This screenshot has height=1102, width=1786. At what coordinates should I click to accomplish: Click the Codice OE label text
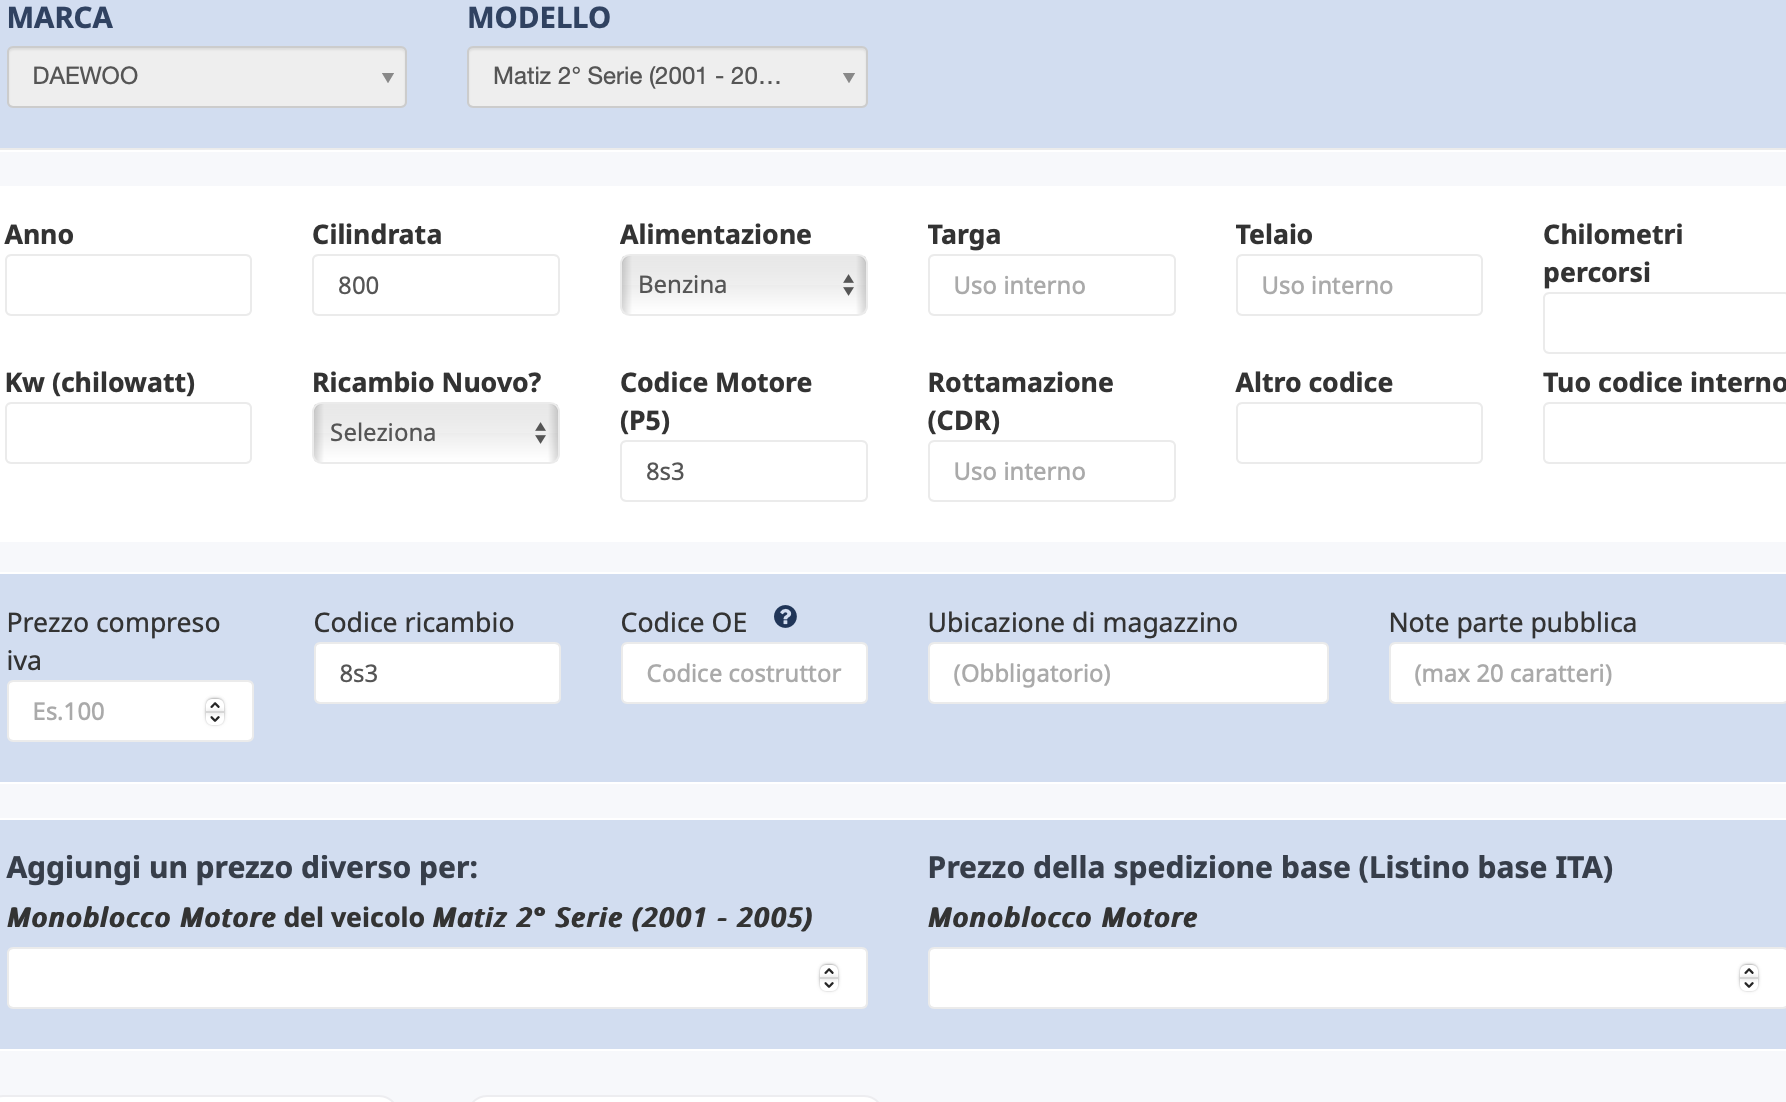684,622
